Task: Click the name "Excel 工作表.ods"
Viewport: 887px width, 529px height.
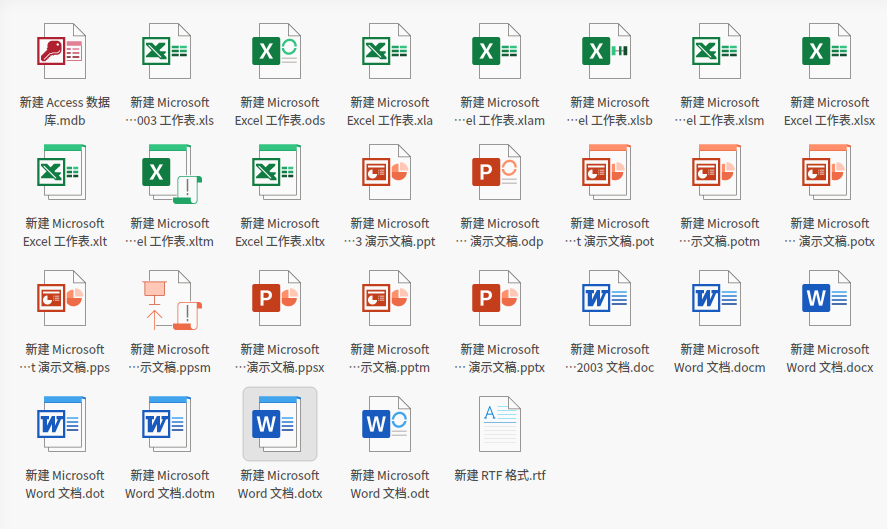Action: [280, 121]
